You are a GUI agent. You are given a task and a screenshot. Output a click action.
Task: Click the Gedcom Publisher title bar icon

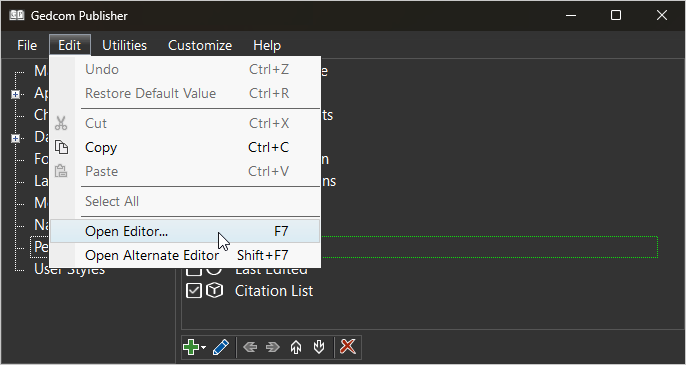click(17, 15)
